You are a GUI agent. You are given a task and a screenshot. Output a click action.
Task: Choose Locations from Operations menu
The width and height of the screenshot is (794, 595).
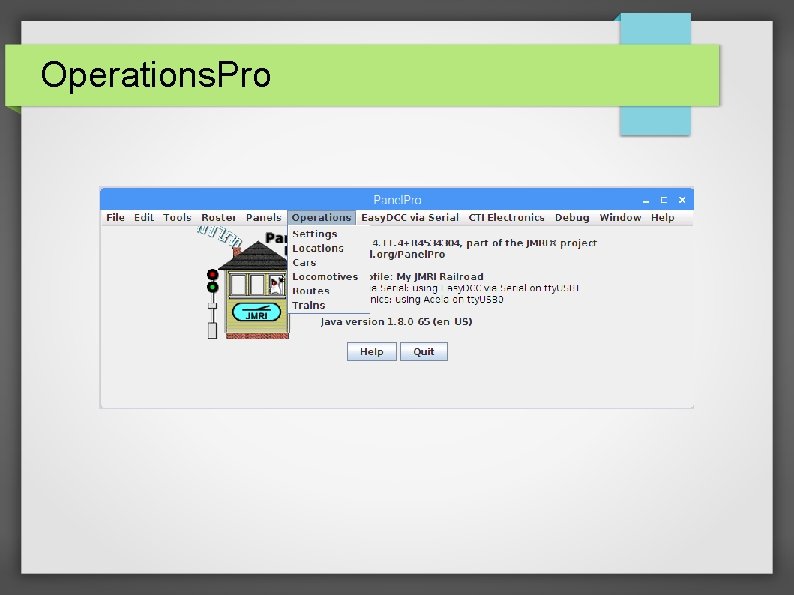[x=317, y=248]
